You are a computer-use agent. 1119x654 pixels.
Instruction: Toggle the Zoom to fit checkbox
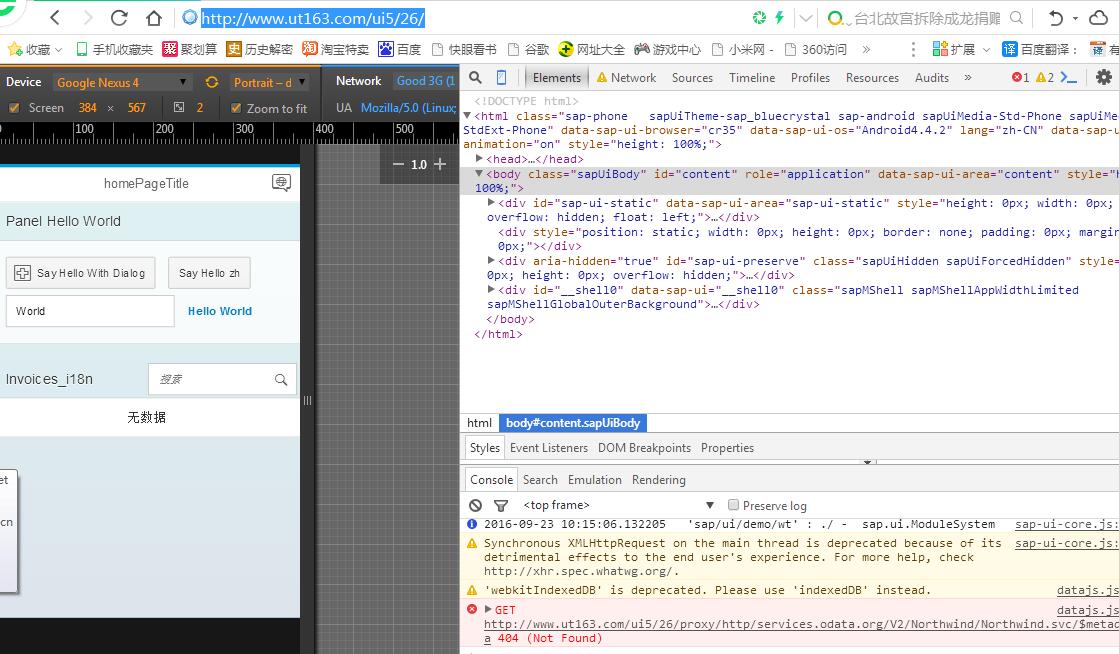pos(236,108)
